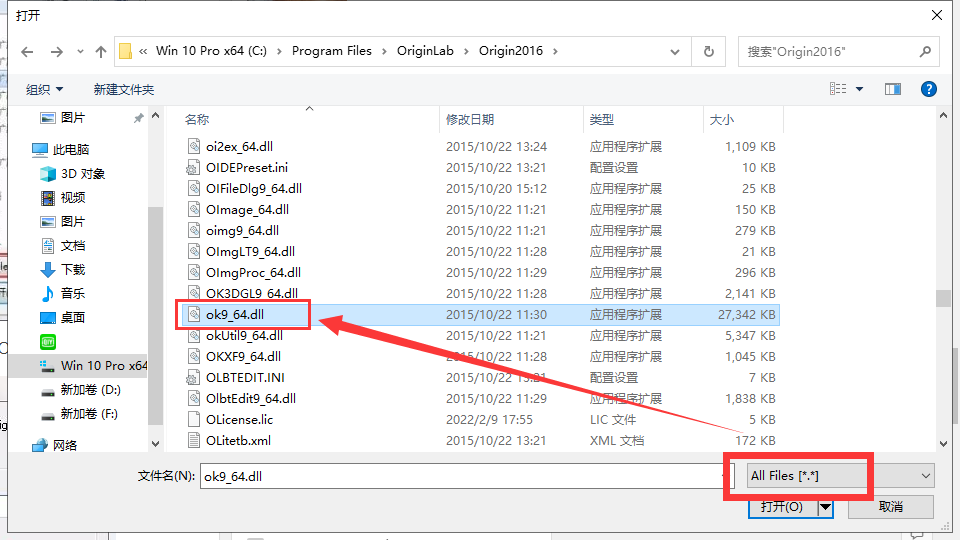Refresh the folder view
Screen dimensions: 960x540
(x=708, y=52)
